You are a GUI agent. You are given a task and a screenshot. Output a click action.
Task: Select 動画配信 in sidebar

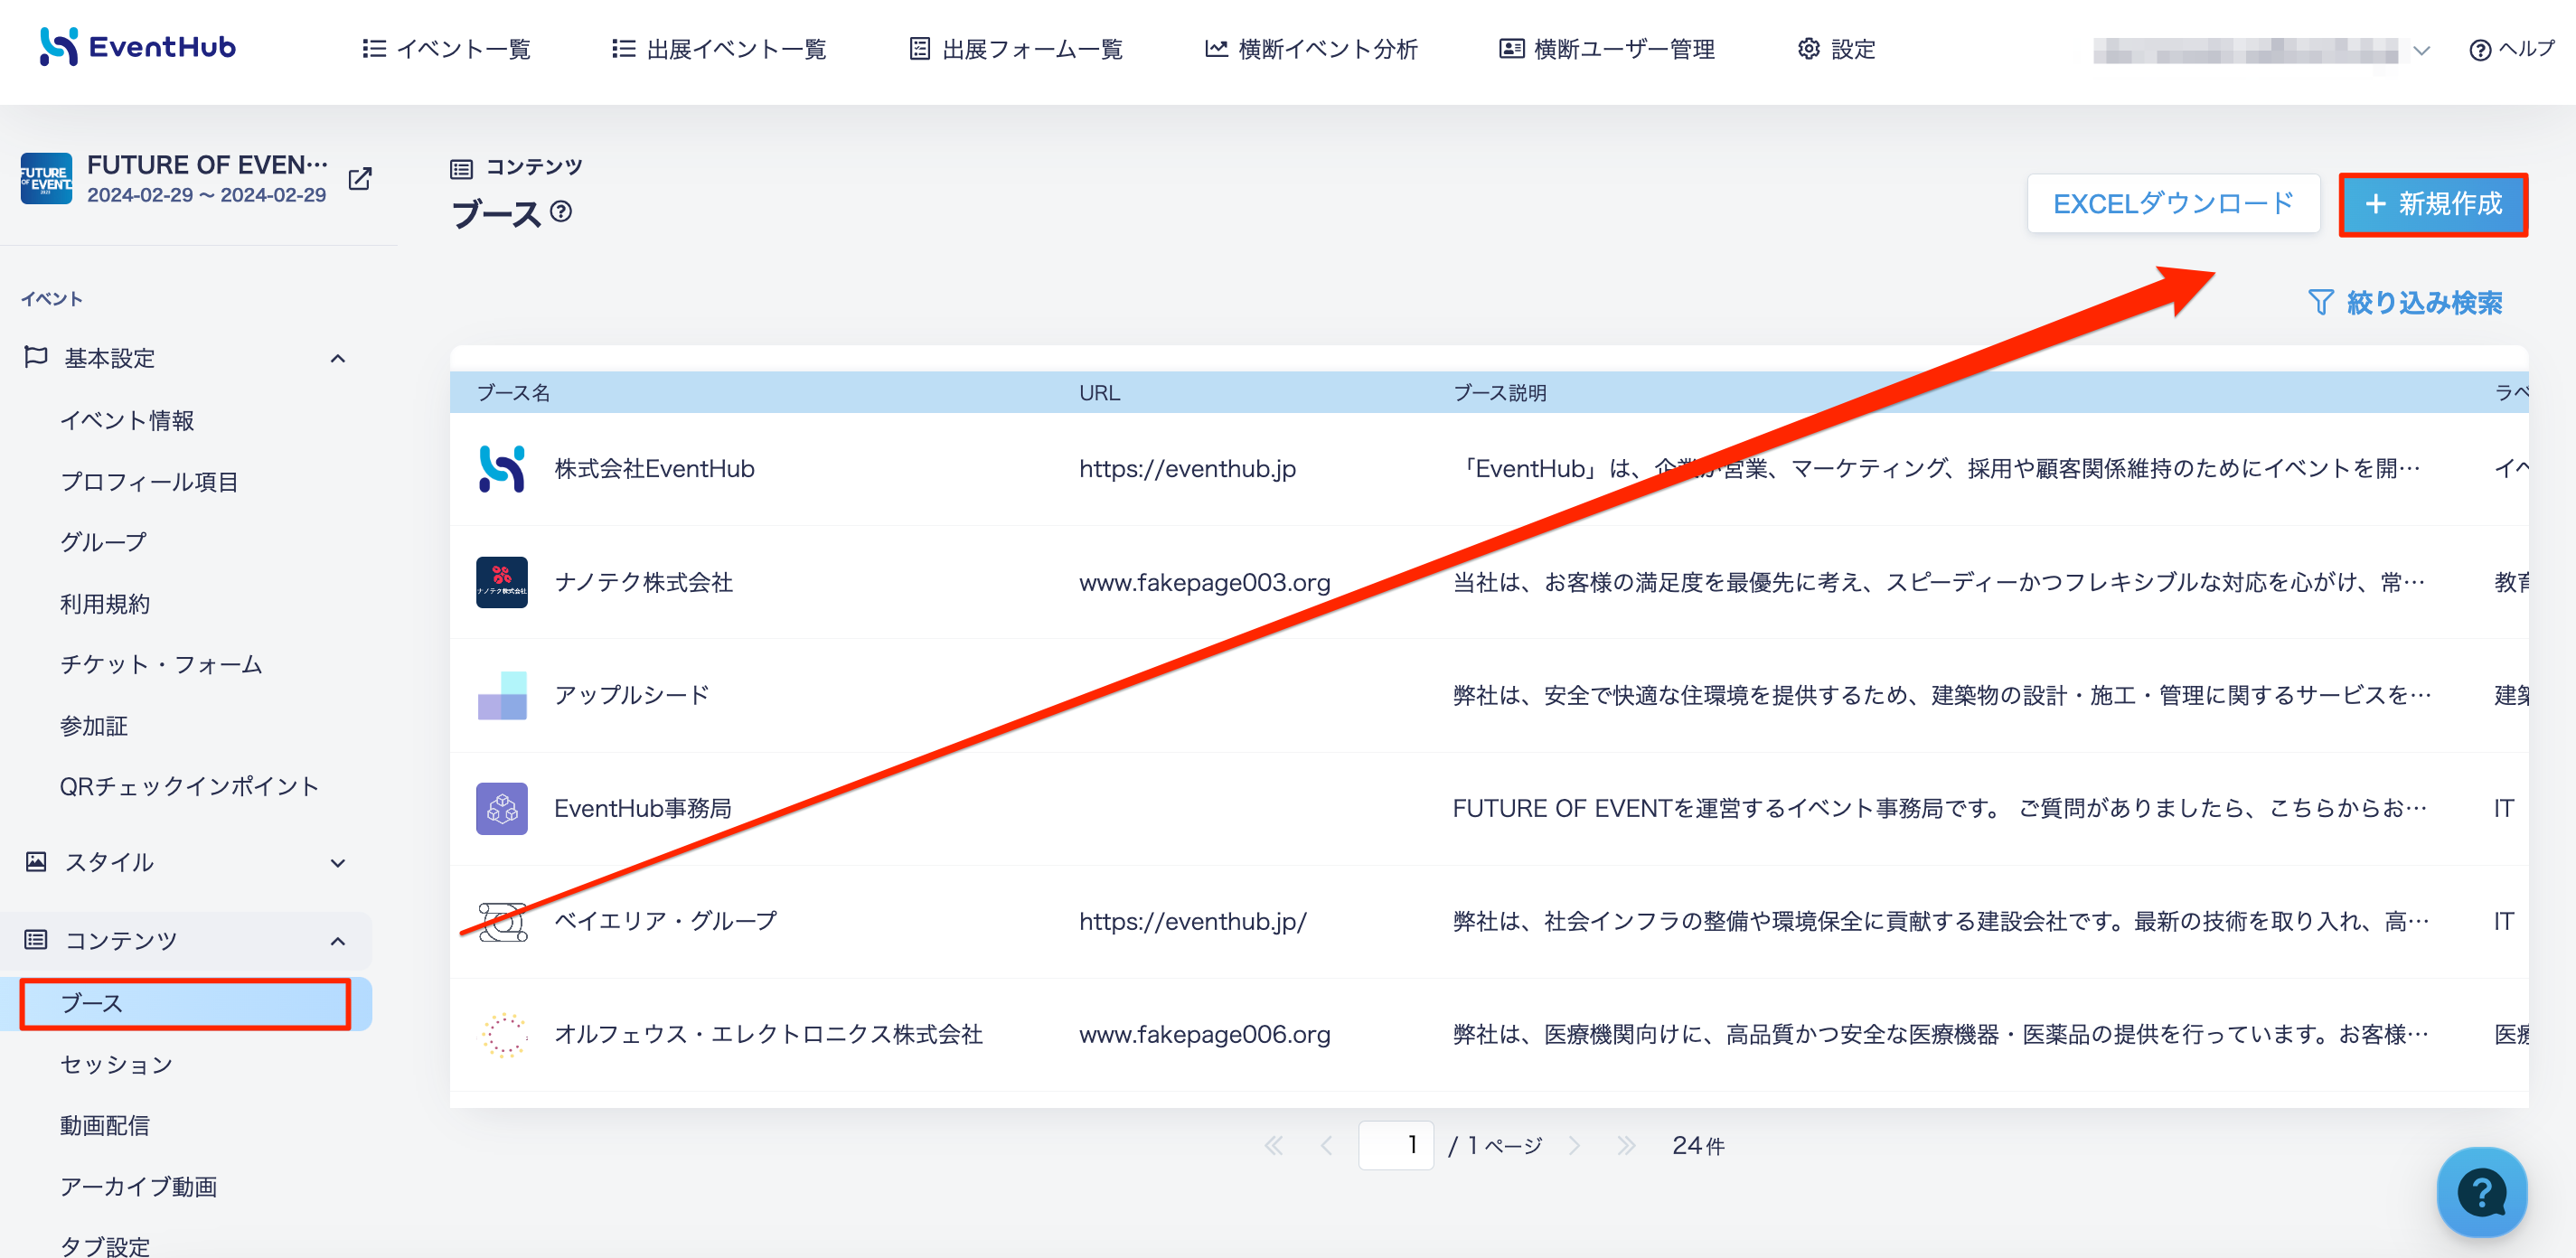tap(105, 1125)
